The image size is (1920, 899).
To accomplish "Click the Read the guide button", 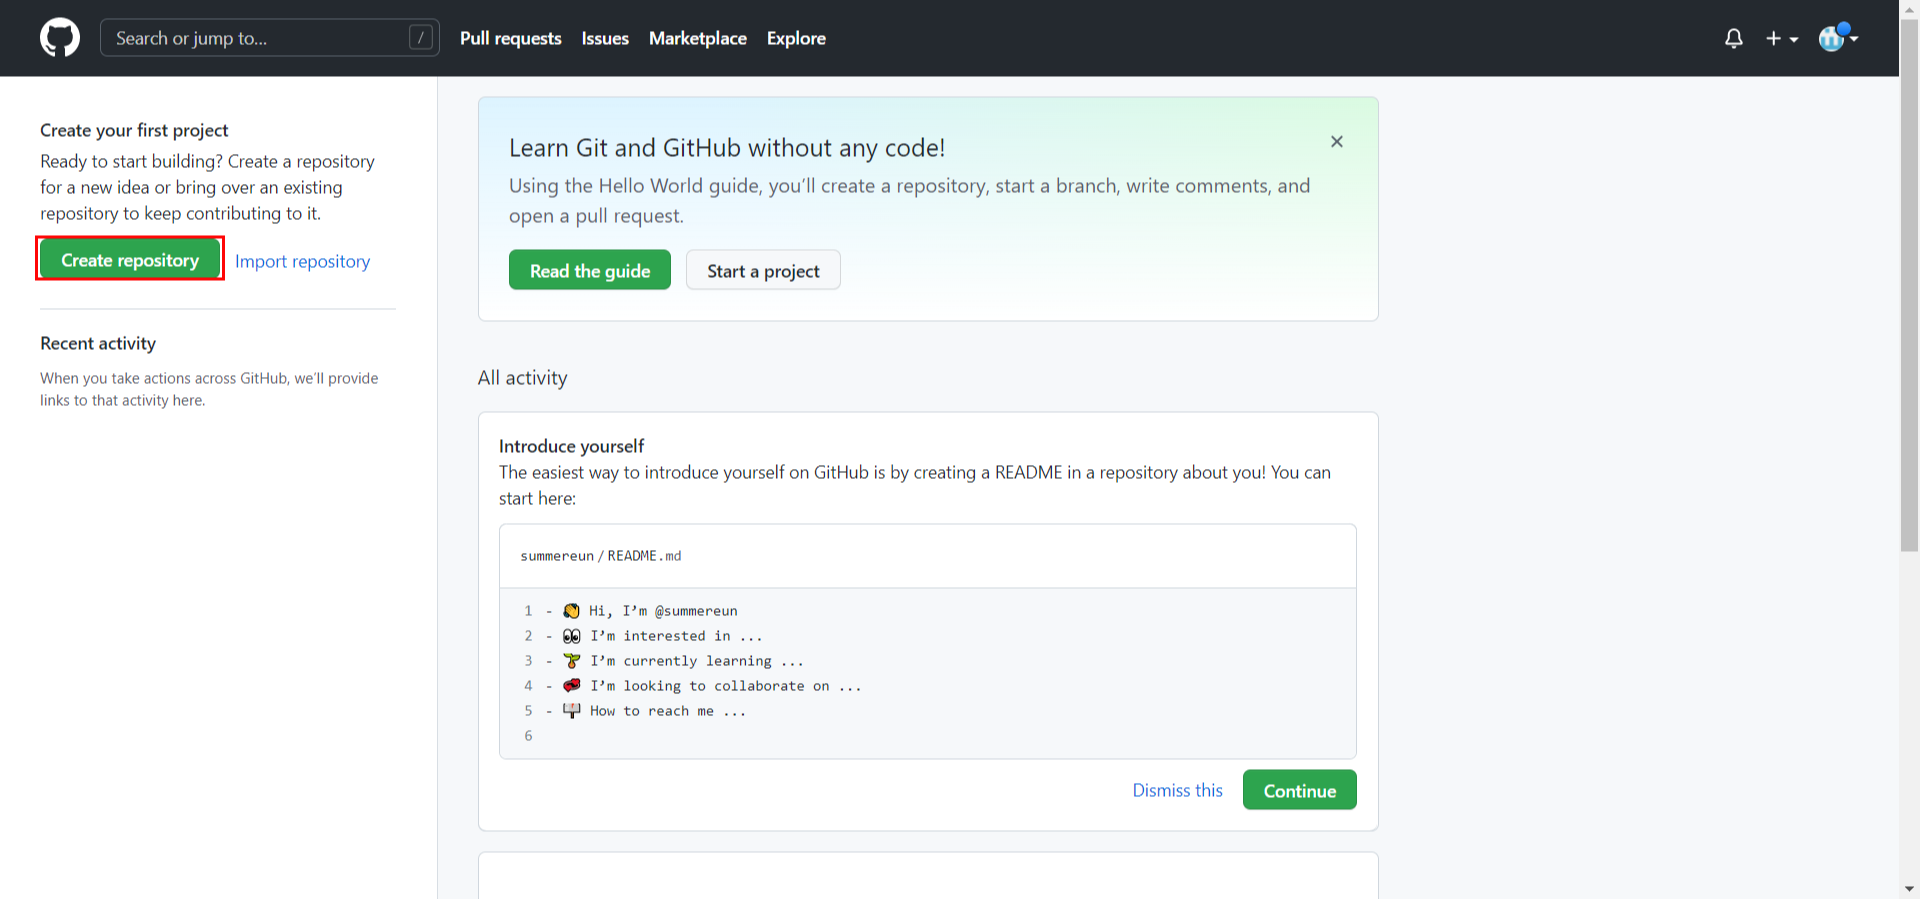I will coord(590,270).
